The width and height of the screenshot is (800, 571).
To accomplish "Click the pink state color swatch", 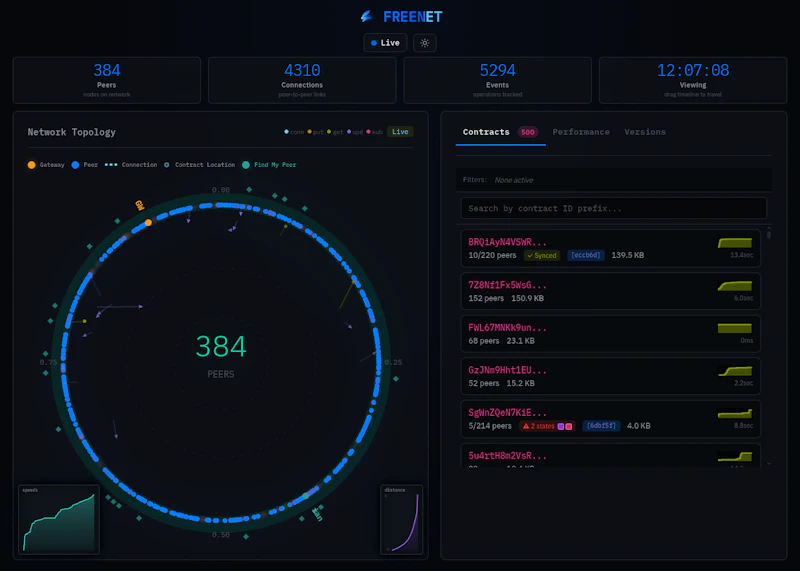I will click(568, 426).
